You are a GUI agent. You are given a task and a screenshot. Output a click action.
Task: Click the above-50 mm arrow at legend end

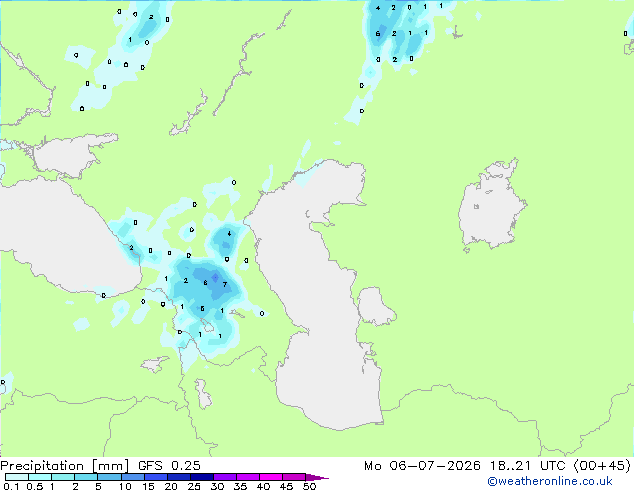coord(317,477)
